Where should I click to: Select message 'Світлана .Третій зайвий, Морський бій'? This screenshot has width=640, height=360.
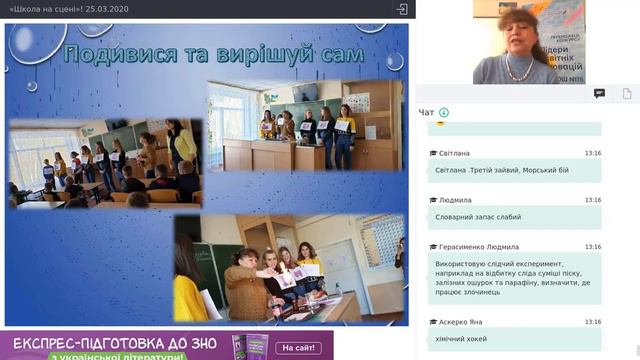coord(514,170)
